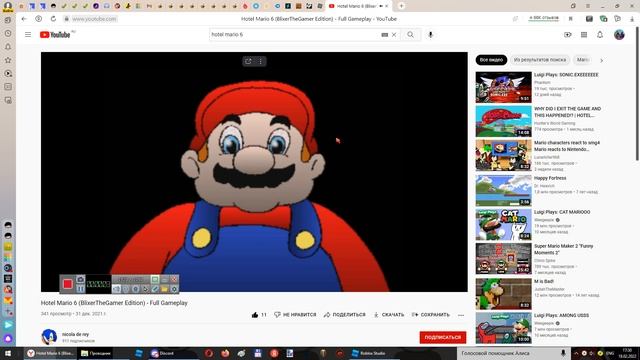The width and height of the screenshot is (640, 360).
Task: Click the page vertical scrollbar
Action: tap(637, 94)
